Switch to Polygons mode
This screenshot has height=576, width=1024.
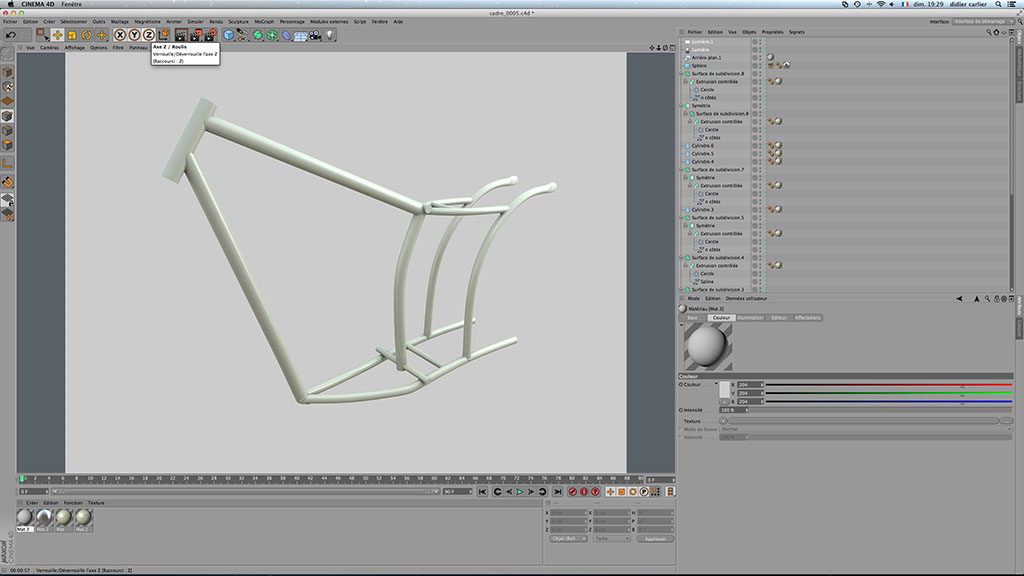[x=7, y=145]
